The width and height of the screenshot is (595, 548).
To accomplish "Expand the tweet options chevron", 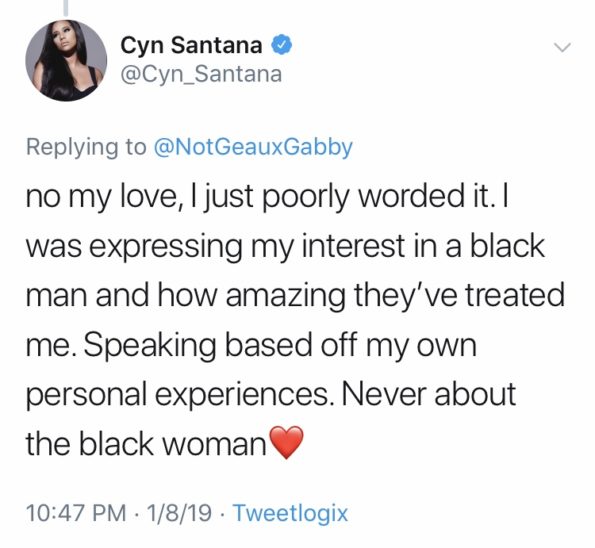I will 562,47.
